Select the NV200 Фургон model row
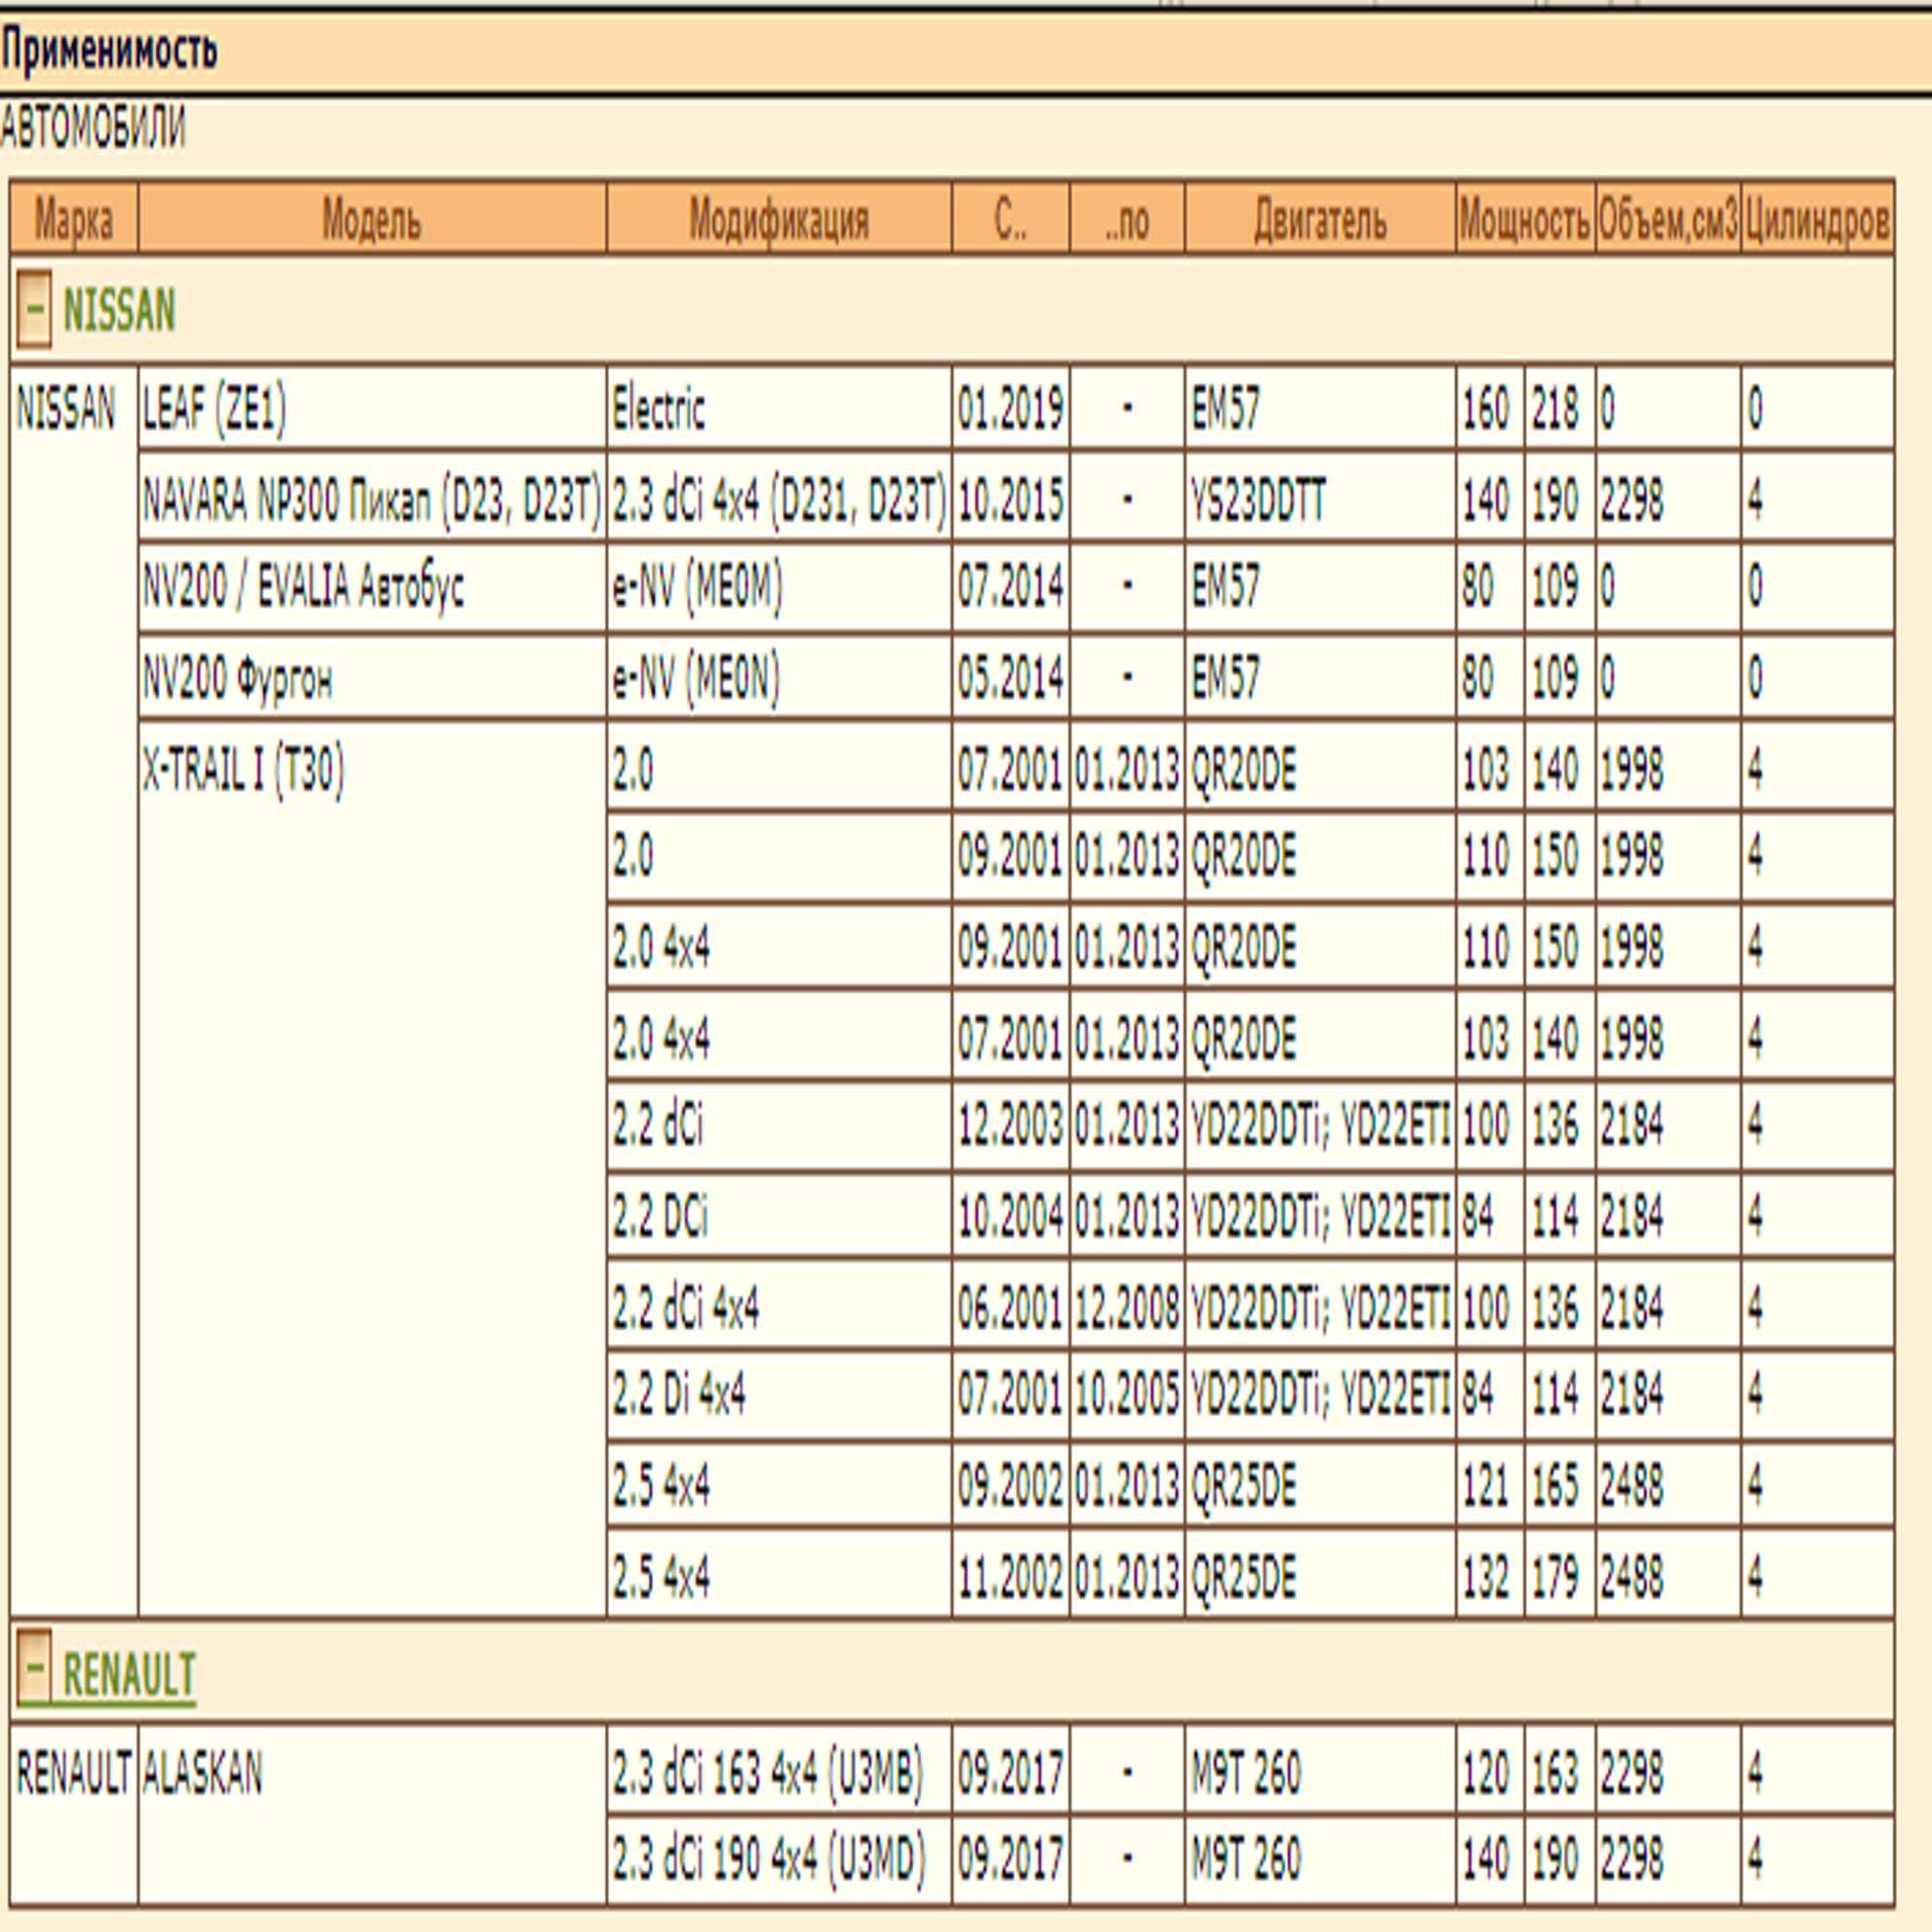The height and width of the screenshot is (1932, 1932). point(1016,678)
